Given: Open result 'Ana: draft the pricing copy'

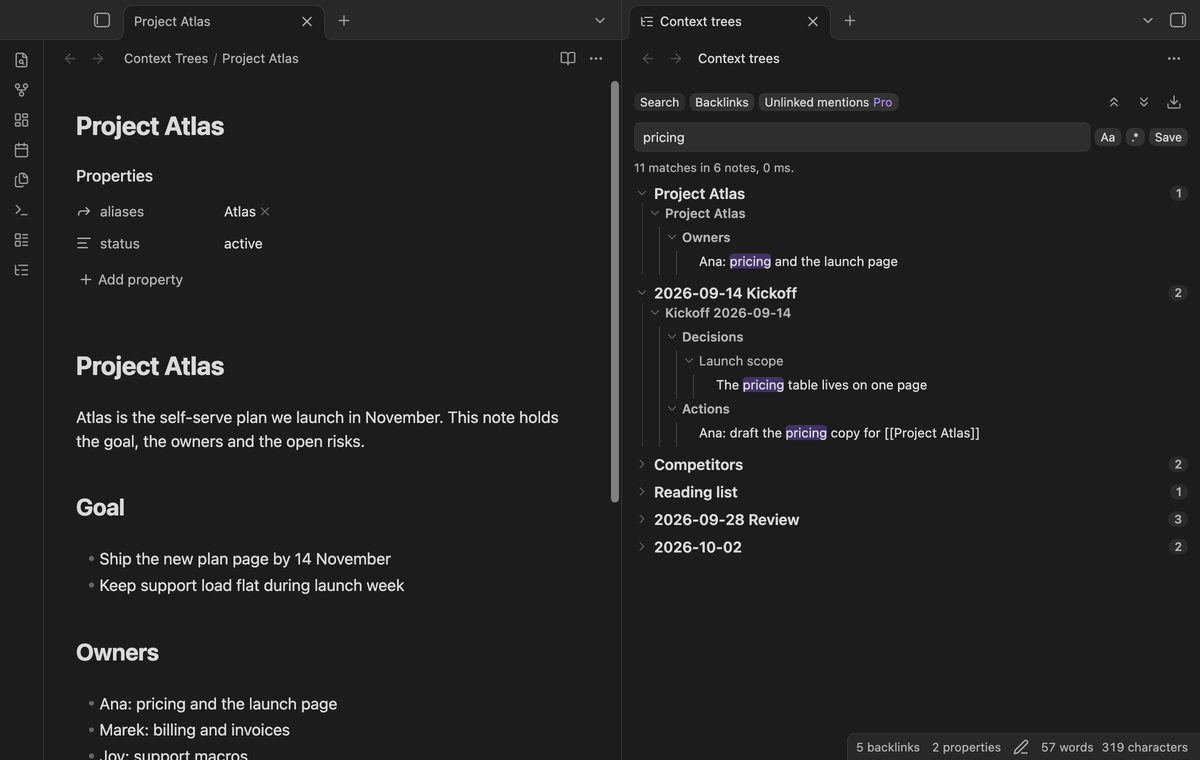Looking at the screenshot, I should tap(839, 433).
